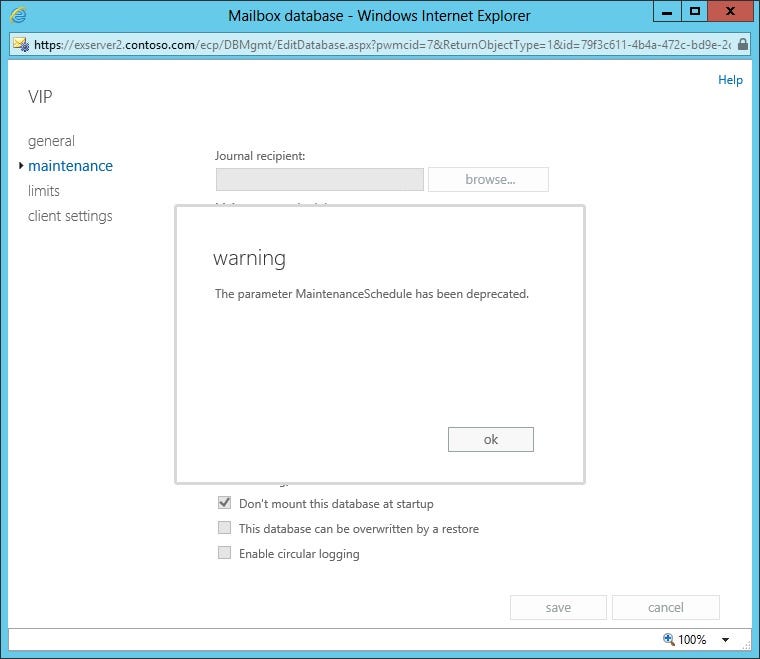Click the save button

coord(558,608)
